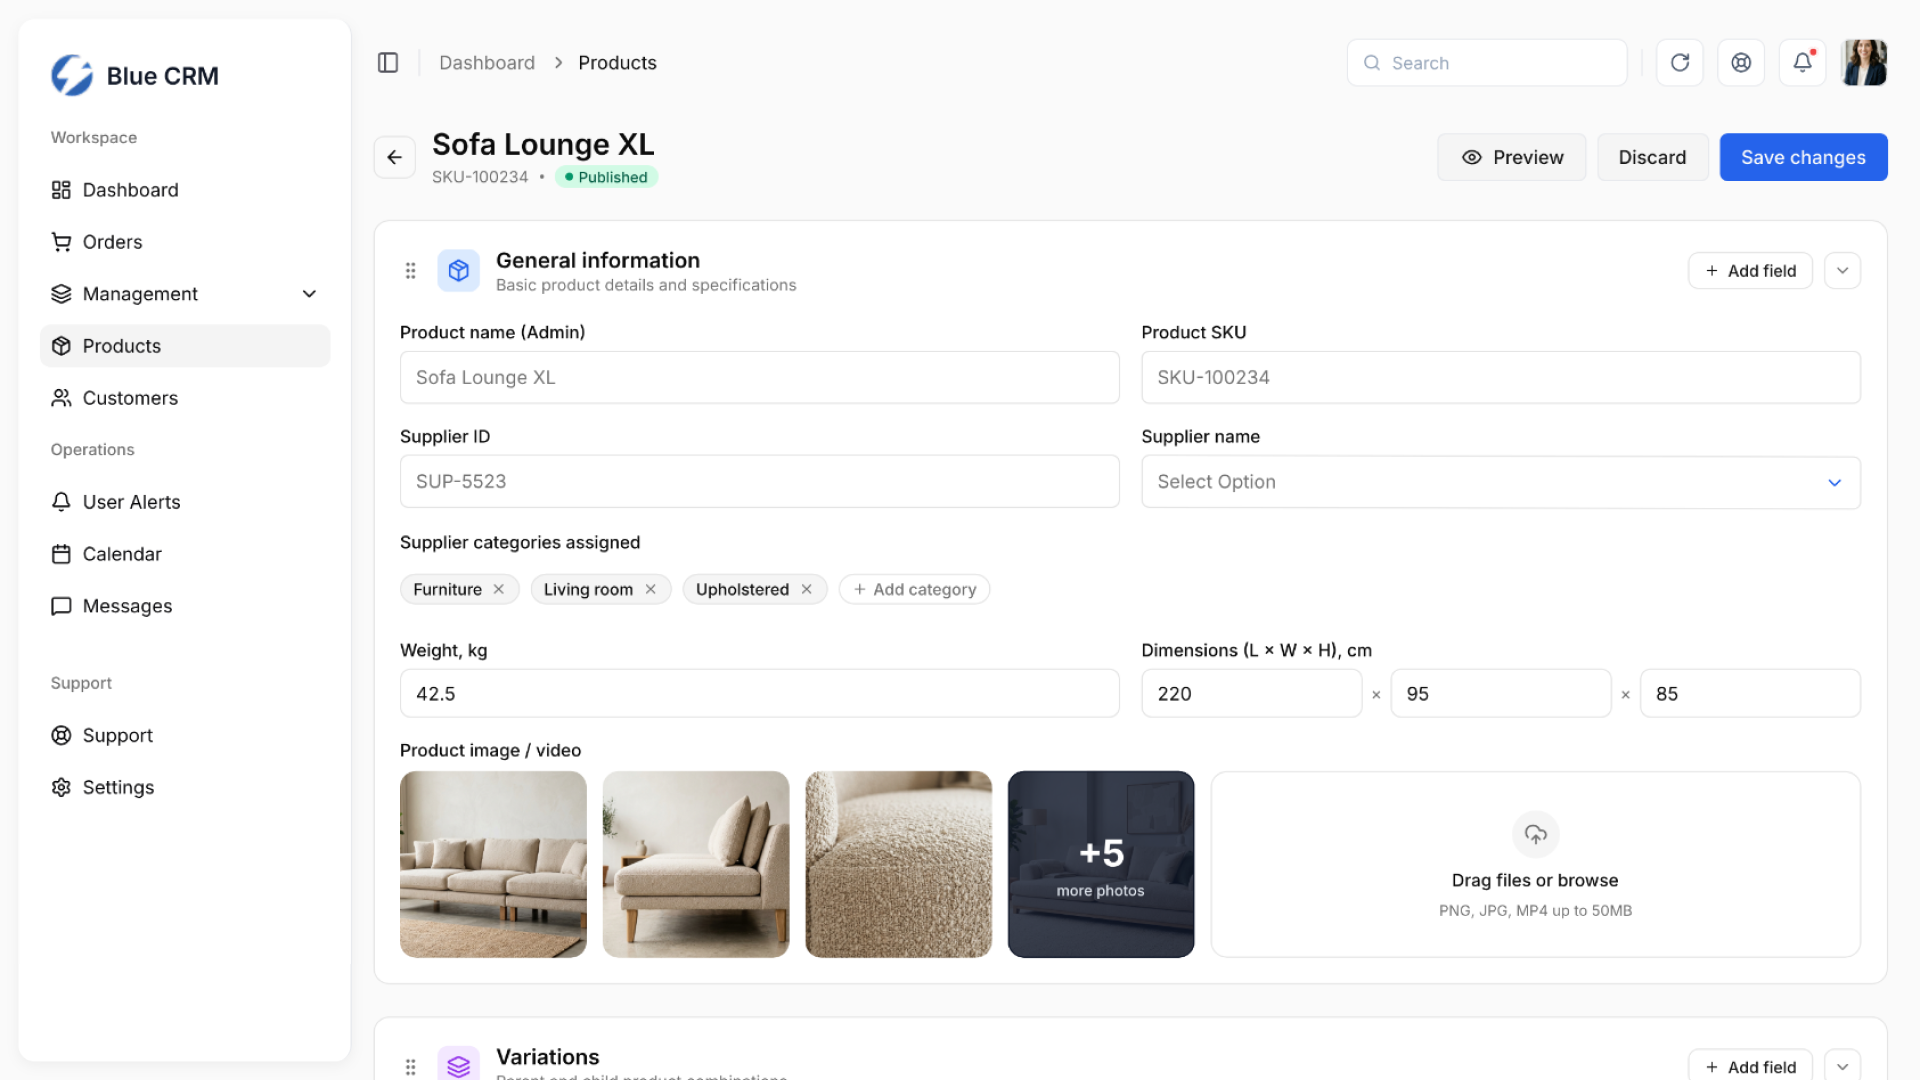The height and width of the screenshot is (1080, 1920).
Task: Click the Blue CRM logo icon
Action: (72, 75)
